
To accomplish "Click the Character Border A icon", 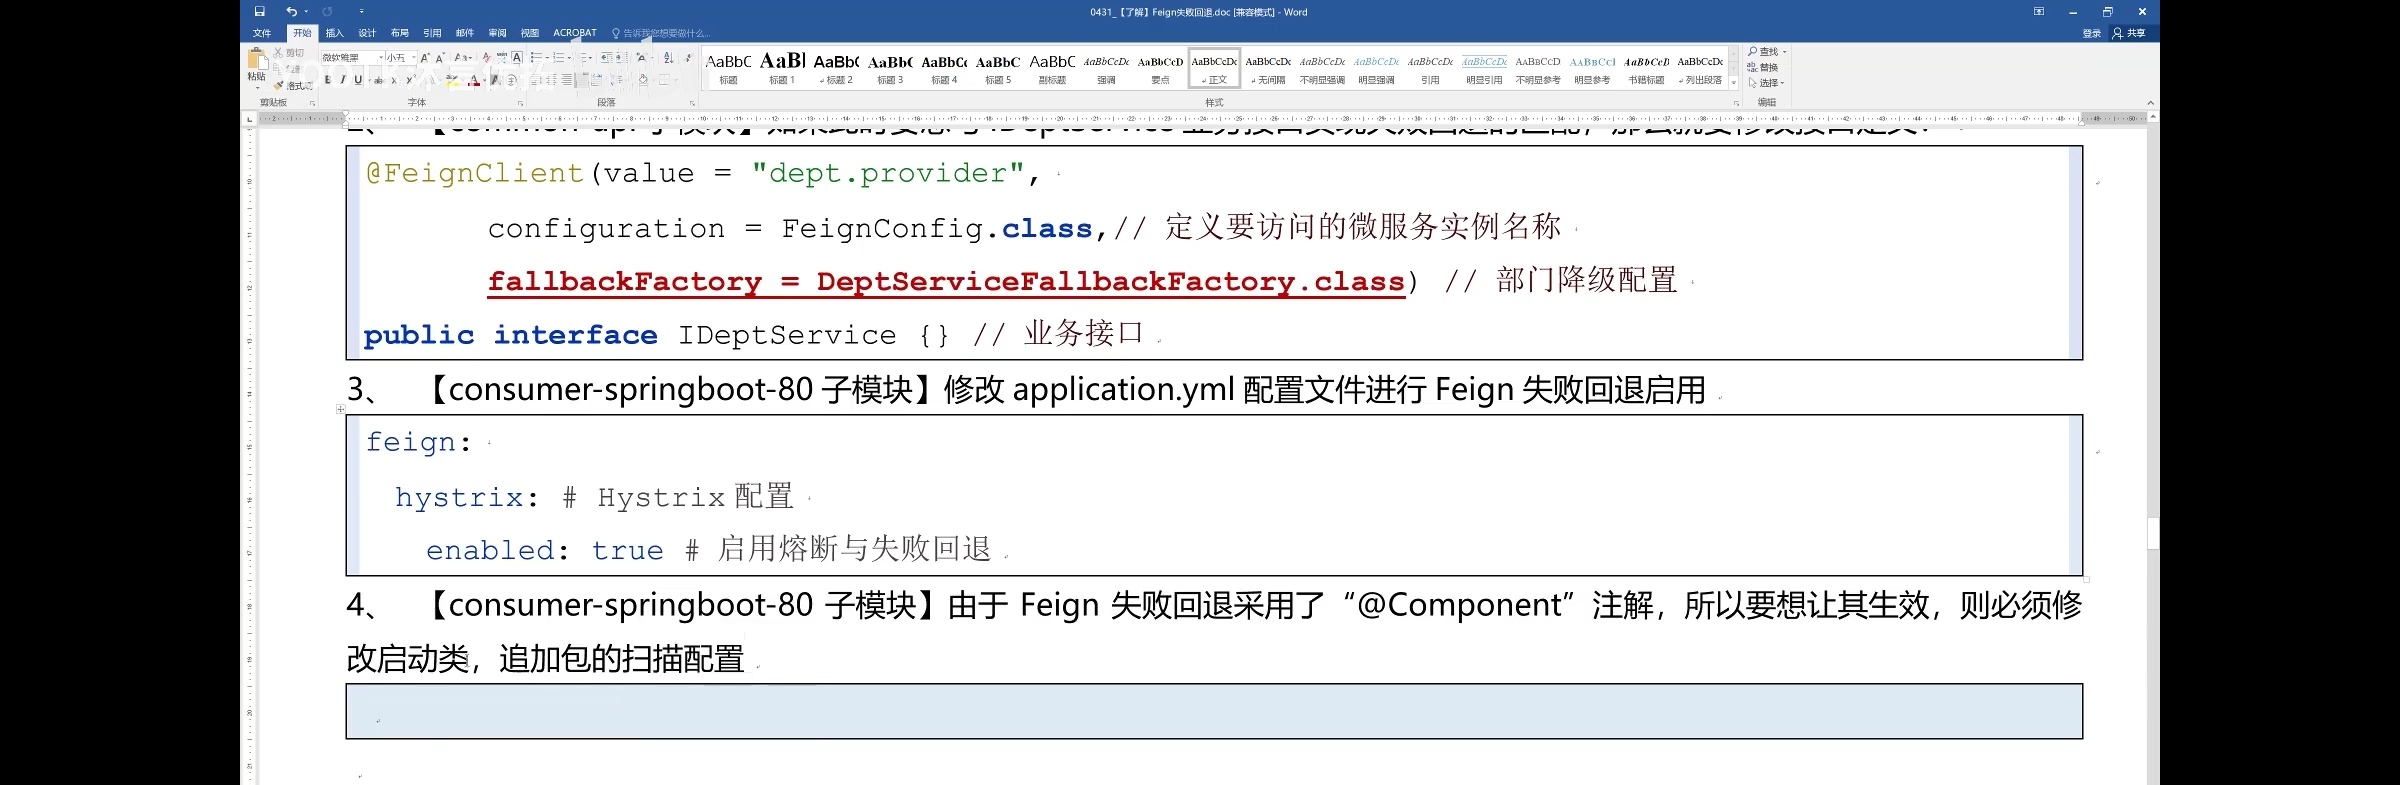I will (x=517, y=58).
